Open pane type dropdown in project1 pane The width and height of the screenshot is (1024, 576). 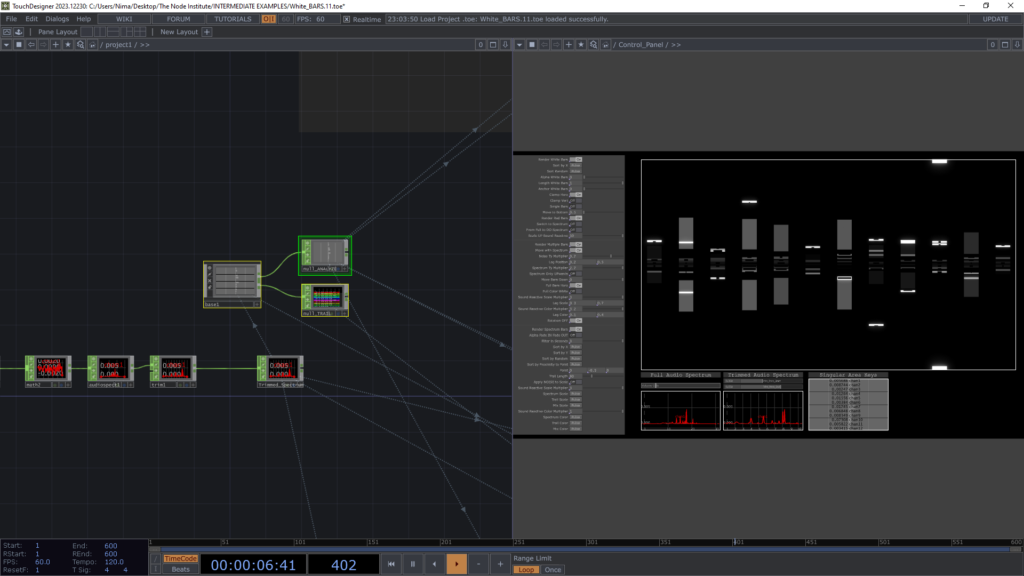7,45
